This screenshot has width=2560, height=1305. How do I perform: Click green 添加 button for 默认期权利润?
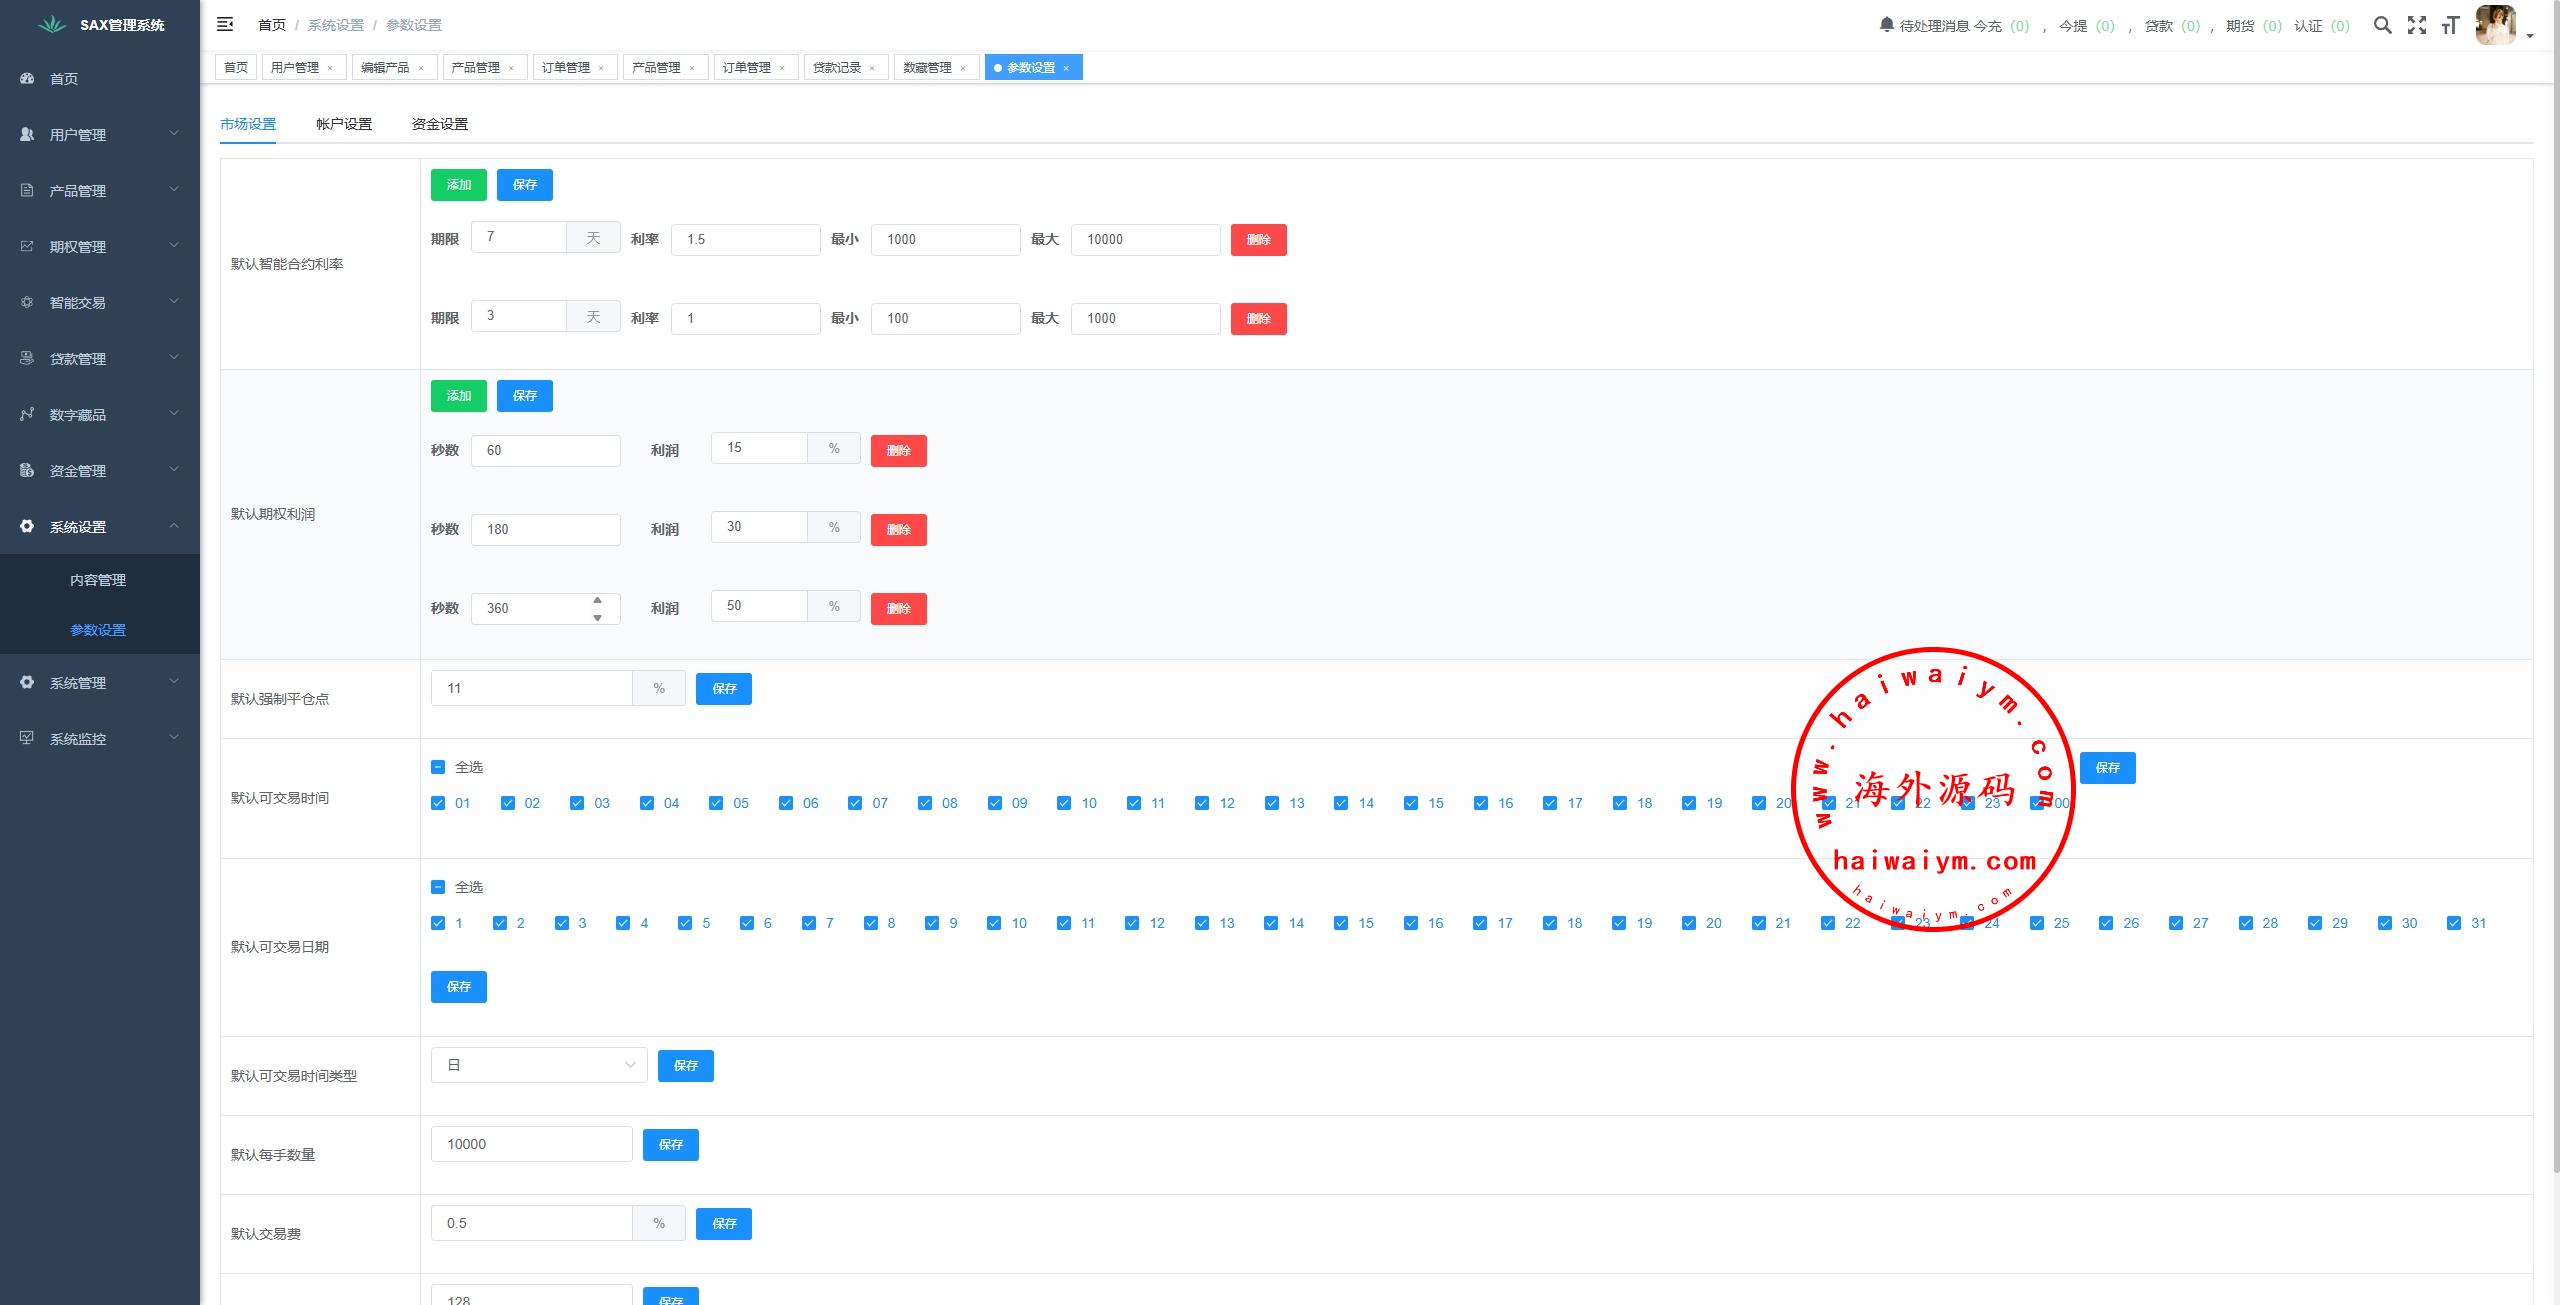tap(458, 396)
